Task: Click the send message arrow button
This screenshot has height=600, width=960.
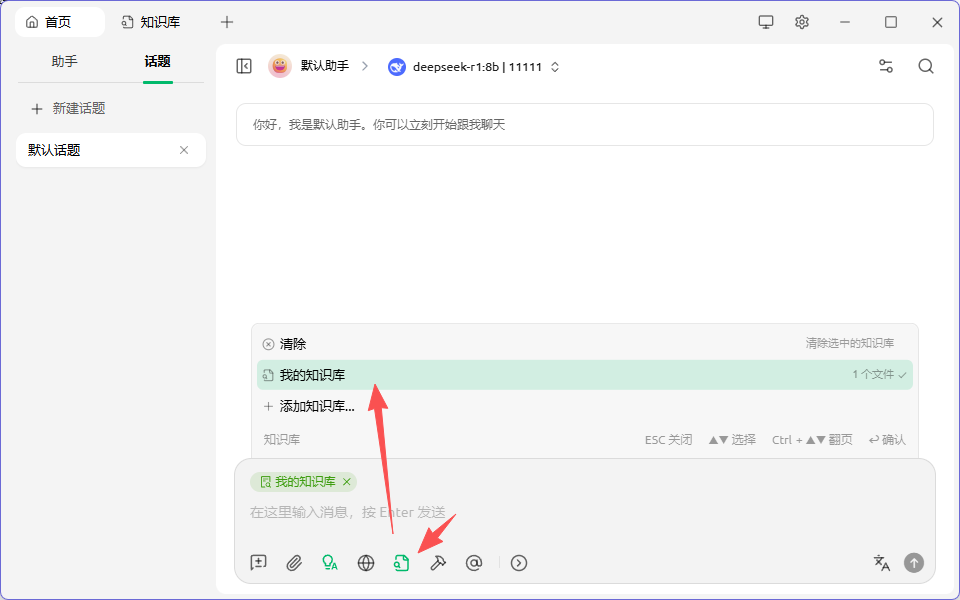Action: coord(914,563)
